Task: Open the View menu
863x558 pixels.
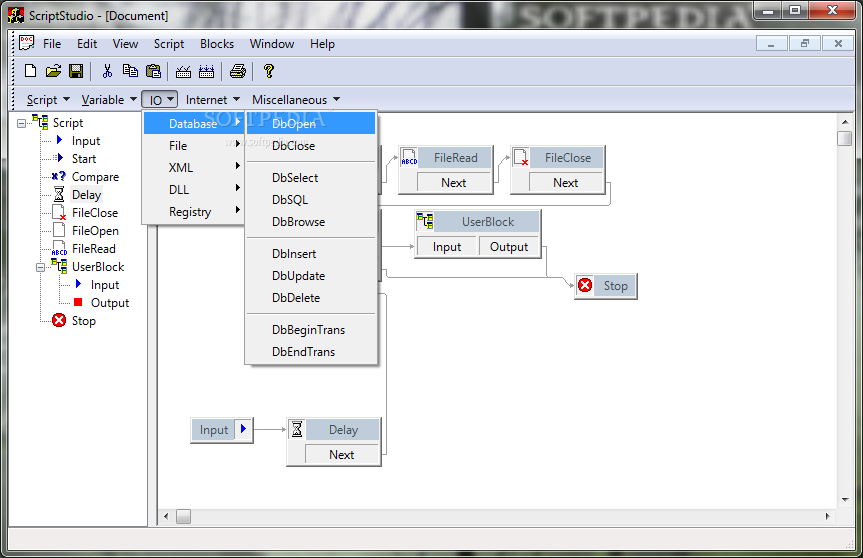Action: pyautogui.click(x=125, y=43)
